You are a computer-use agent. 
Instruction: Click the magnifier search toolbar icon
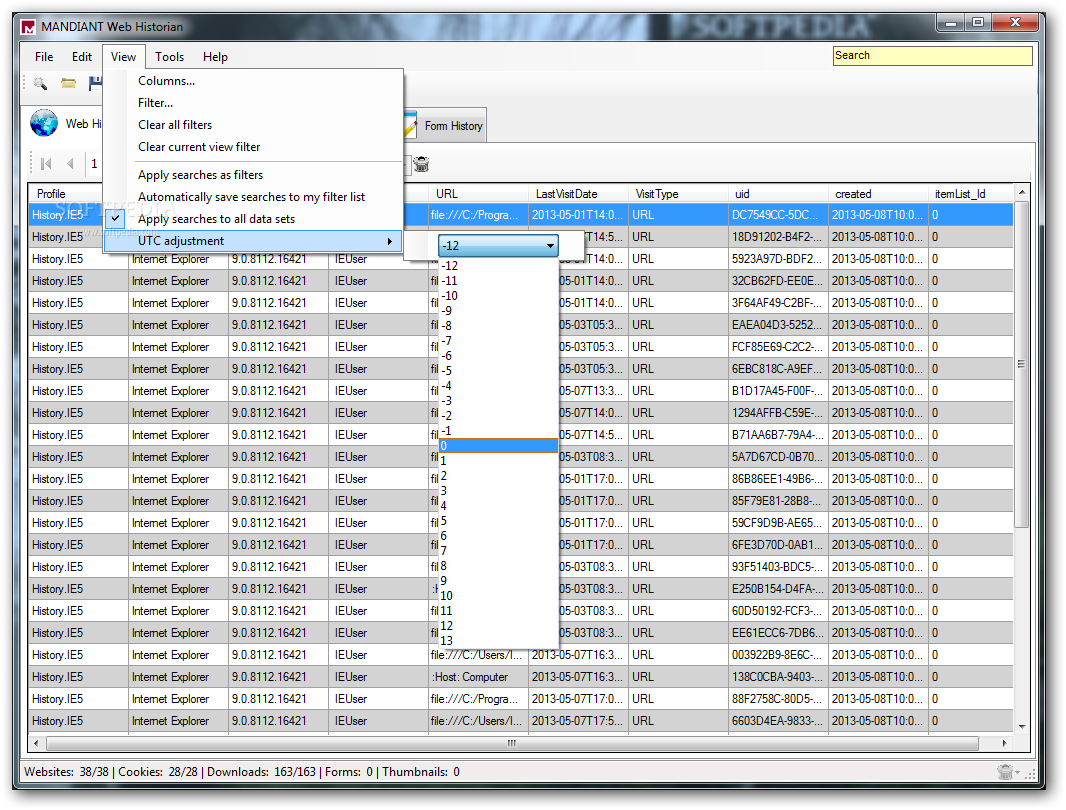[x=40, y=84]
